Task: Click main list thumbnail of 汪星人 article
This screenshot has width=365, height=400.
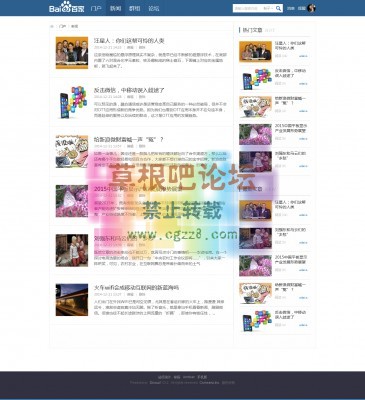Action: coord(72,53)
